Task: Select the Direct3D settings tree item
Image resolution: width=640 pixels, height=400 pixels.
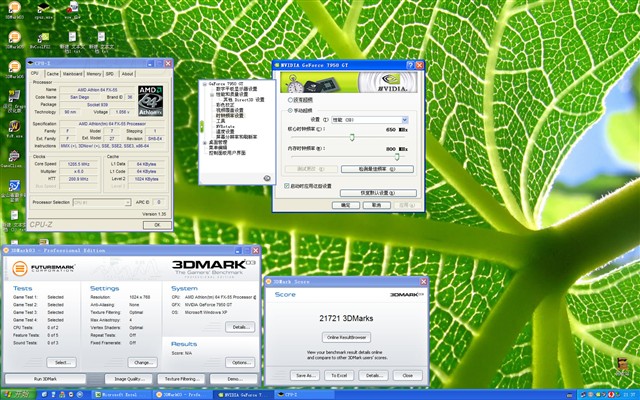Action: tap(244, 100)
